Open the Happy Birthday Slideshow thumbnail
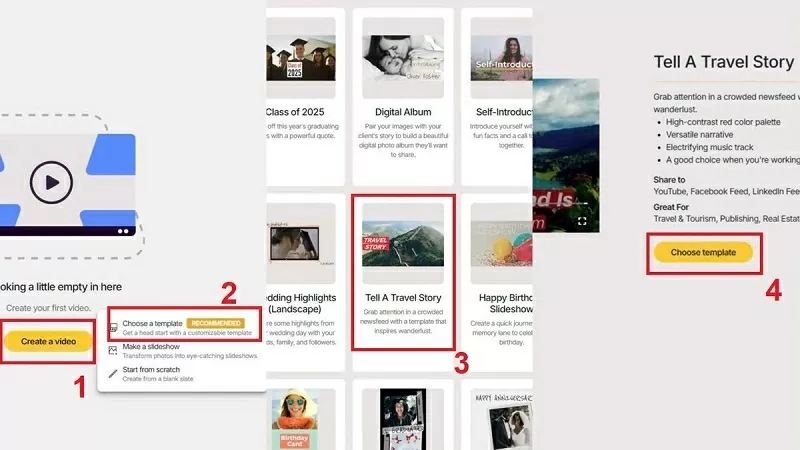Screen dimensions: 800x450 [x=502, y=243]
